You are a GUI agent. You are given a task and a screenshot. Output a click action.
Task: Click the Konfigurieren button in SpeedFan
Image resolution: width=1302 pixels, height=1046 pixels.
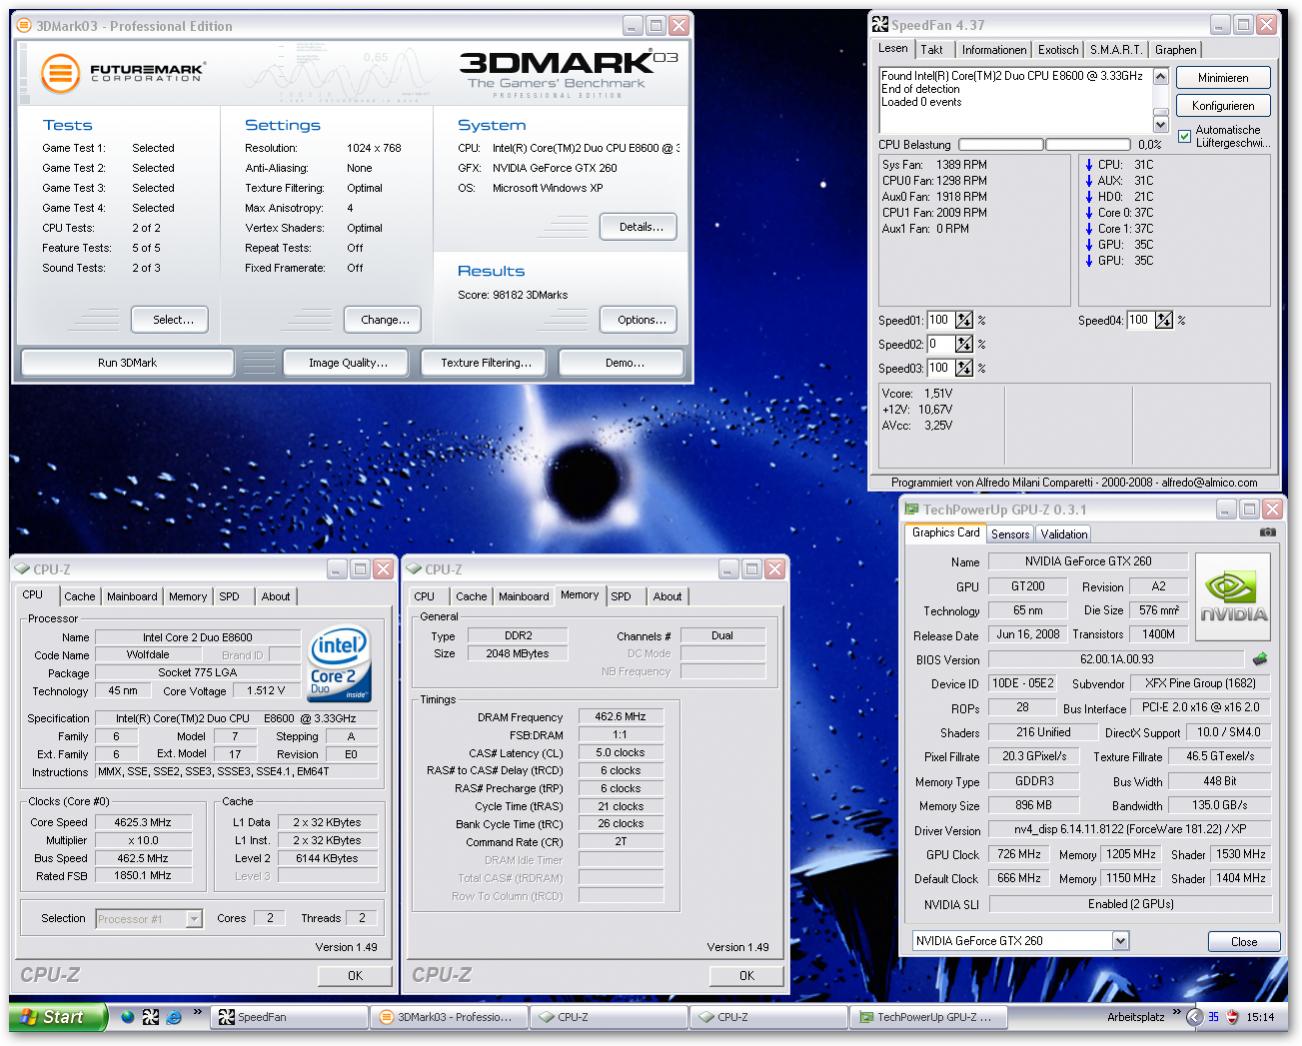point(1222,105)
